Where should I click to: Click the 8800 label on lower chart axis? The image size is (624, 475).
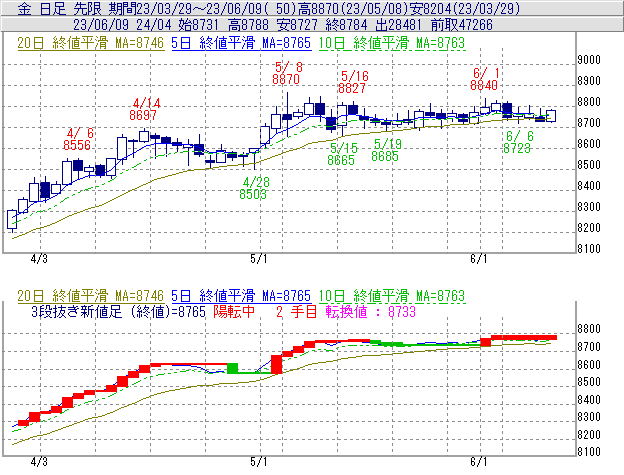tap(589, 329)
